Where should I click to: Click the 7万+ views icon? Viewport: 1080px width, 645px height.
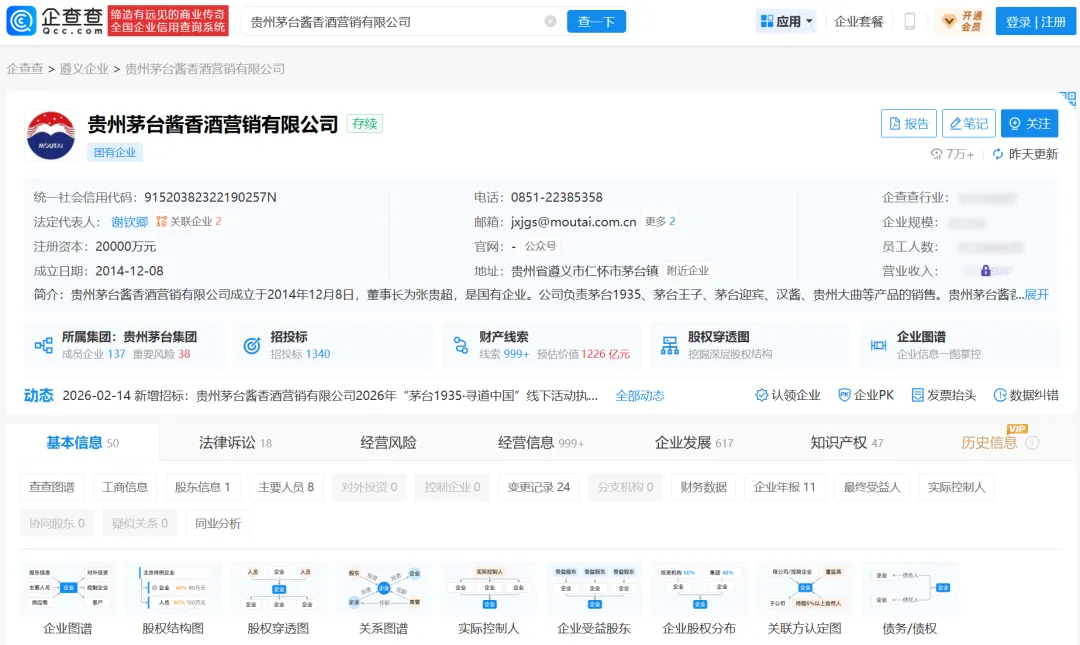[936, 154]
